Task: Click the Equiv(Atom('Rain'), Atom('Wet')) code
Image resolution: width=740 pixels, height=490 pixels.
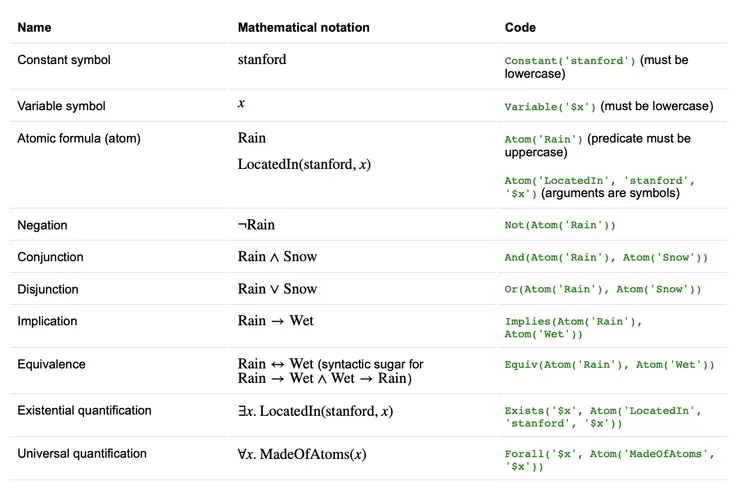Action: pos(609,365)
